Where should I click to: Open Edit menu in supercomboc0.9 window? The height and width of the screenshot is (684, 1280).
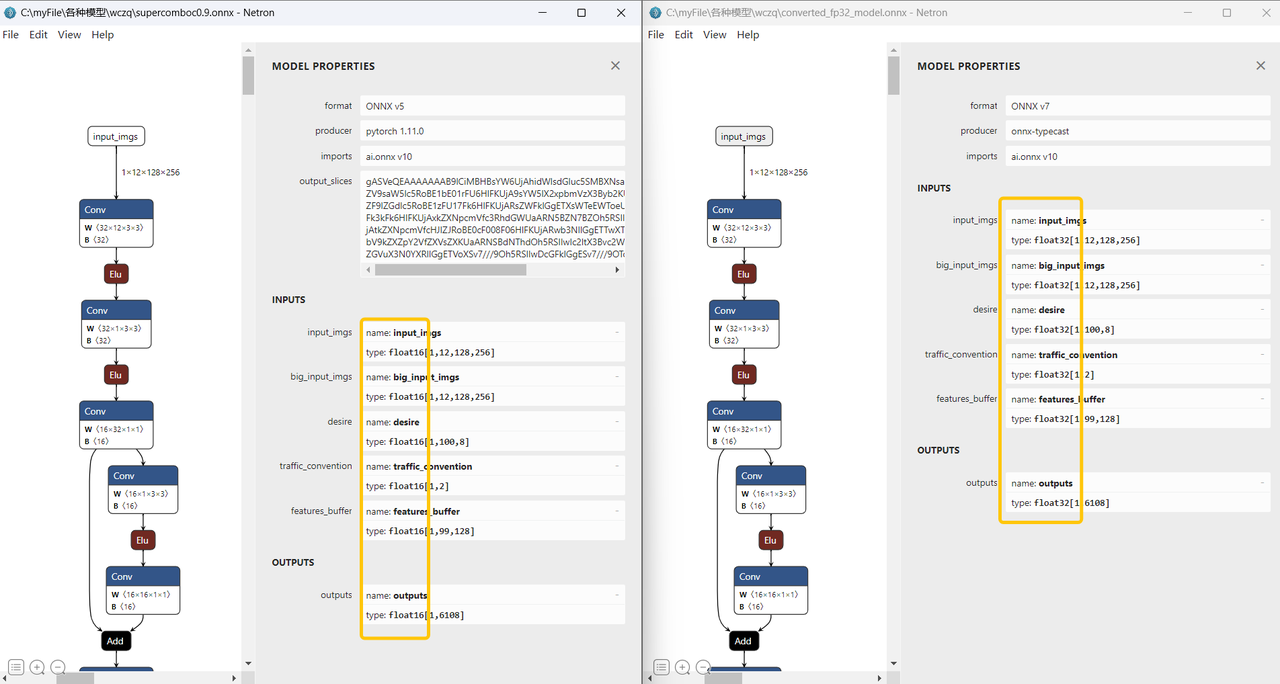38,35
